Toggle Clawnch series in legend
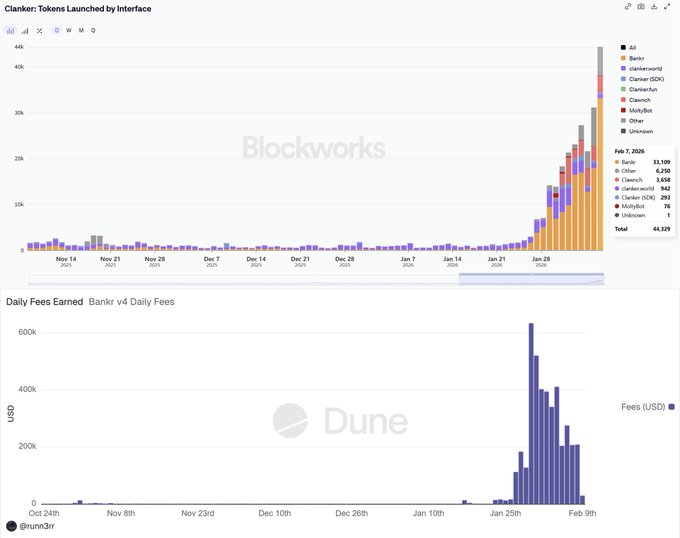The image size is (680, 538). pos(636,100)
